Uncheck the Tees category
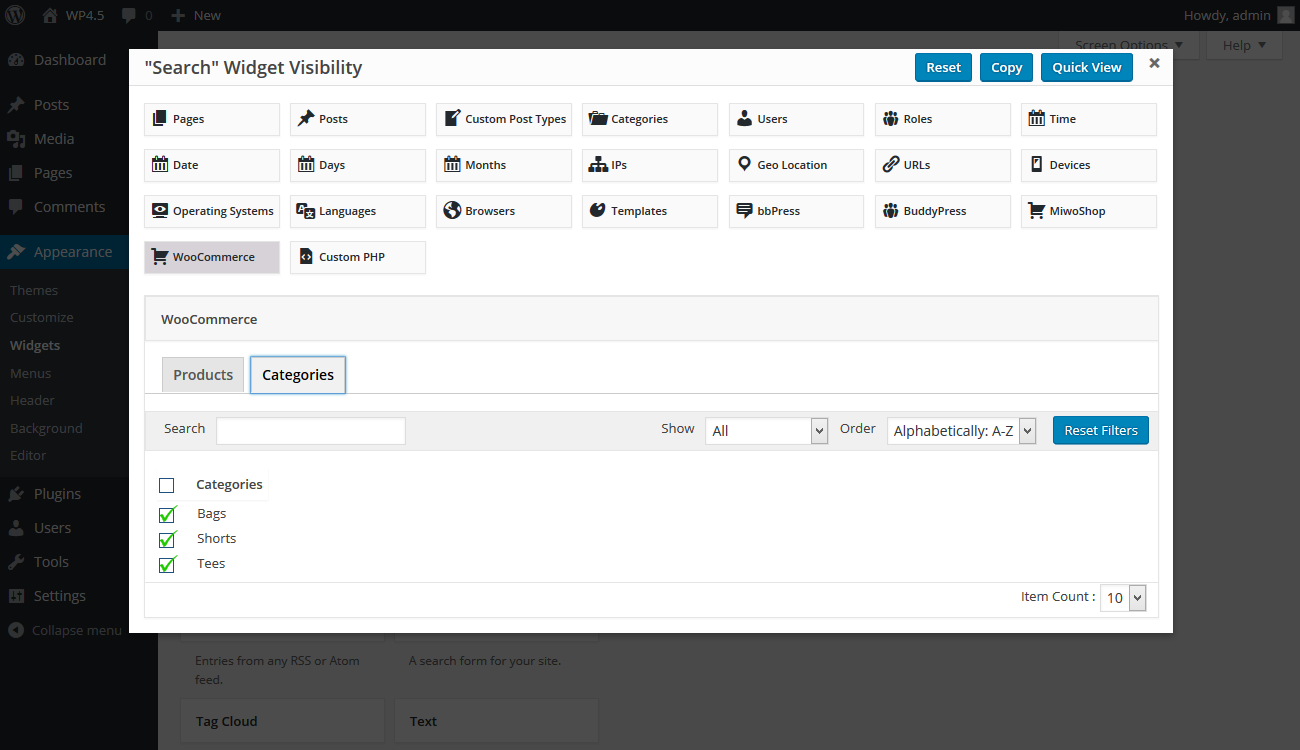 [167, 564]
